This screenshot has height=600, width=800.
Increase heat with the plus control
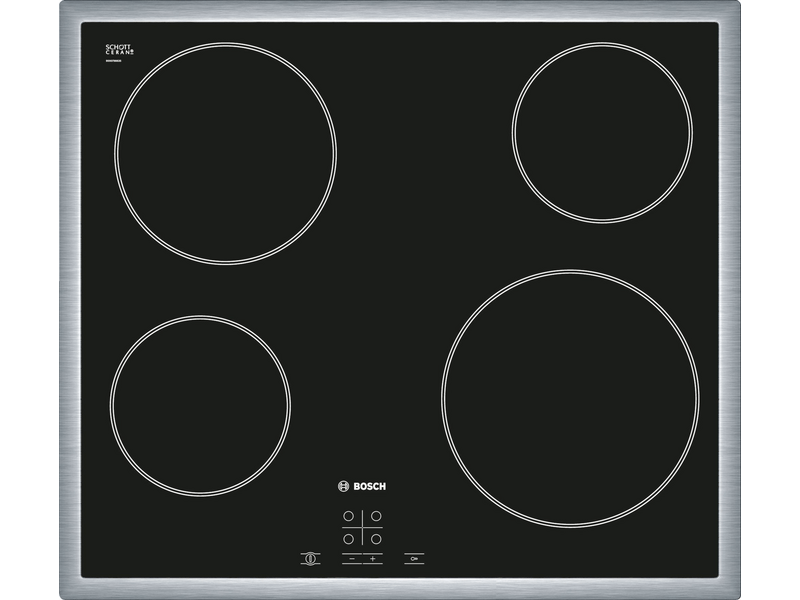[x=373, y=558]
